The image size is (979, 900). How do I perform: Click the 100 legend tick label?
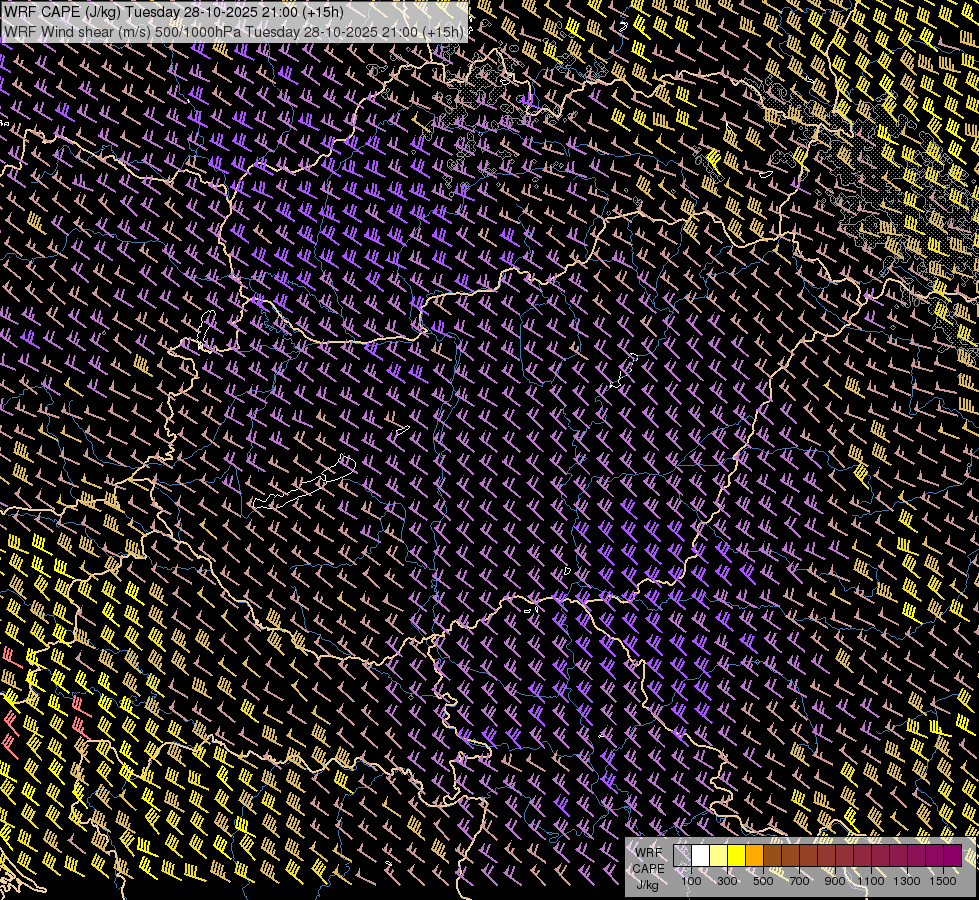click(691, 881)
